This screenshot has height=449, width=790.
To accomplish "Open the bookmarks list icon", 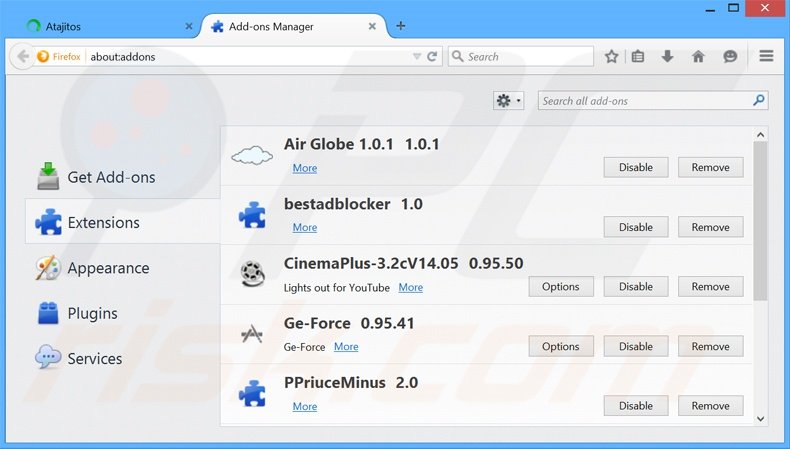I will pos(638,56).
